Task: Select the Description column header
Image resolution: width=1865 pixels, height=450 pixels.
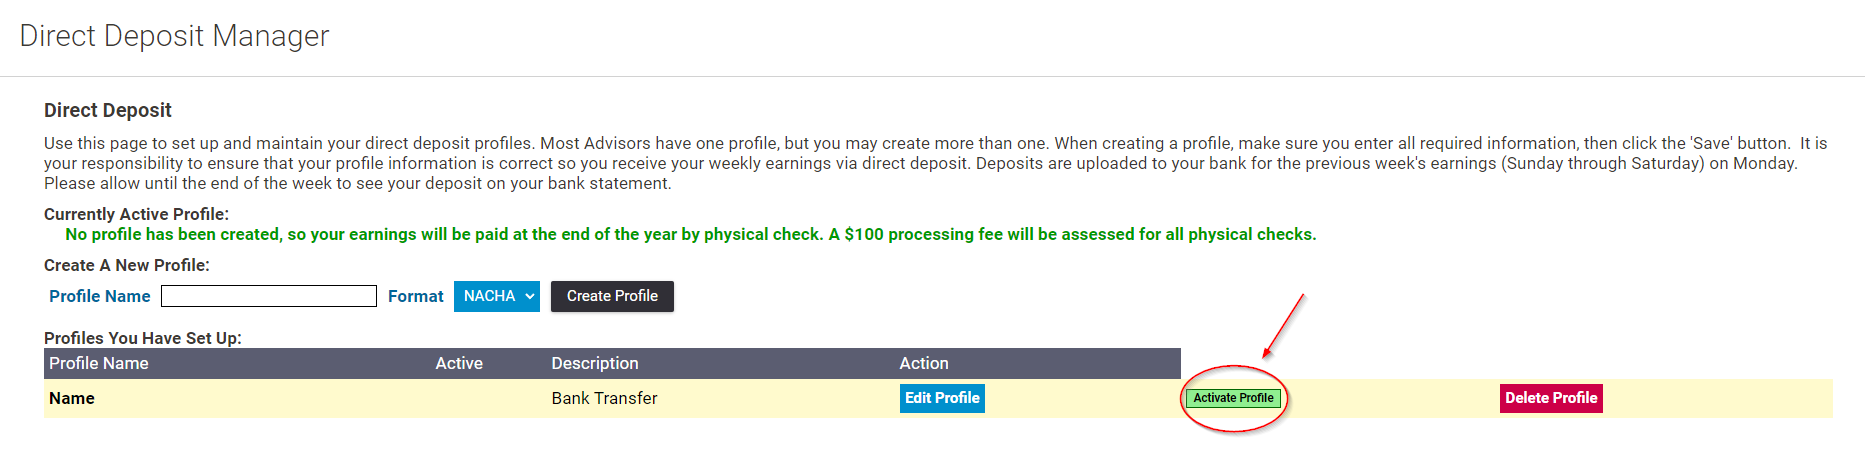Action: [595, 363]
